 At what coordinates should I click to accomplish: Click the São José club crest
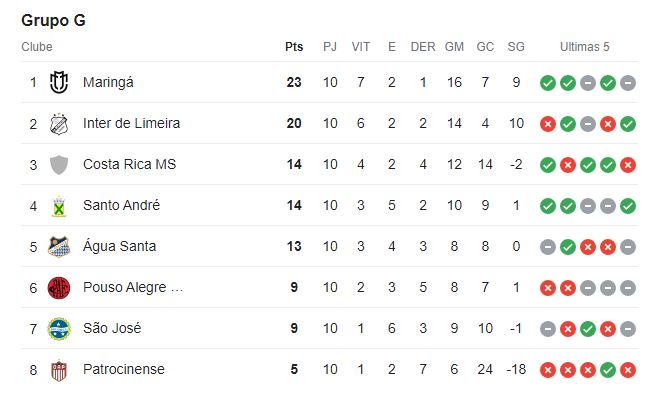[59, 328]
